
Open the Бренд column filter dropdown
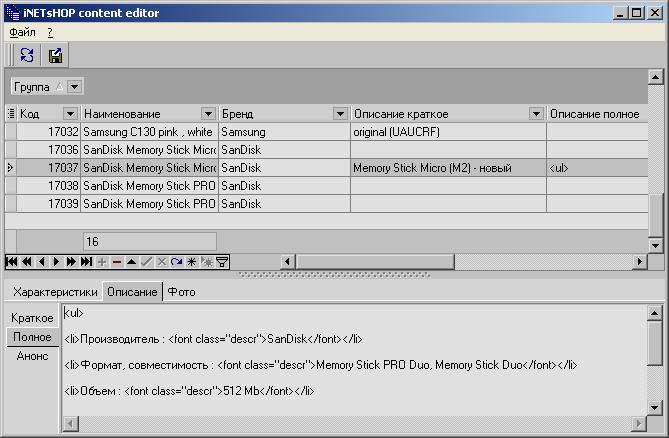point(340,113)
